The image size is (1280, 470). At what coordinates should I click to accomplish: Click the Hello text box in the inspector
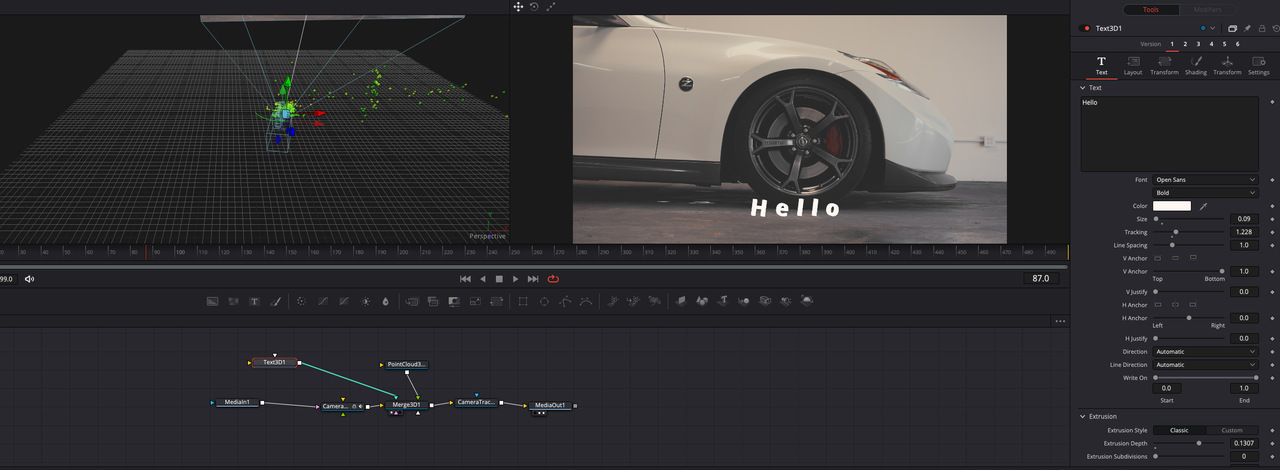[x=1169, y=134]
